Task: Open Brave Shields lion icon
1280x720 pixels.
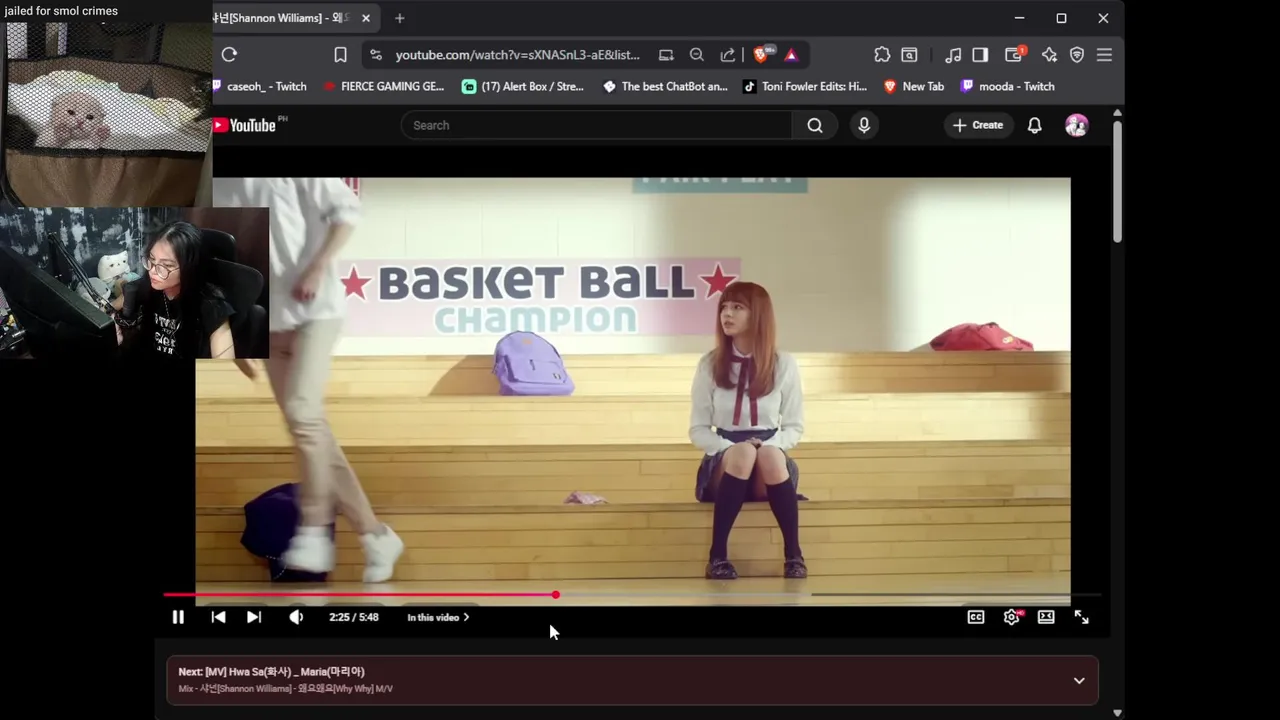Action: pos(762,55)
